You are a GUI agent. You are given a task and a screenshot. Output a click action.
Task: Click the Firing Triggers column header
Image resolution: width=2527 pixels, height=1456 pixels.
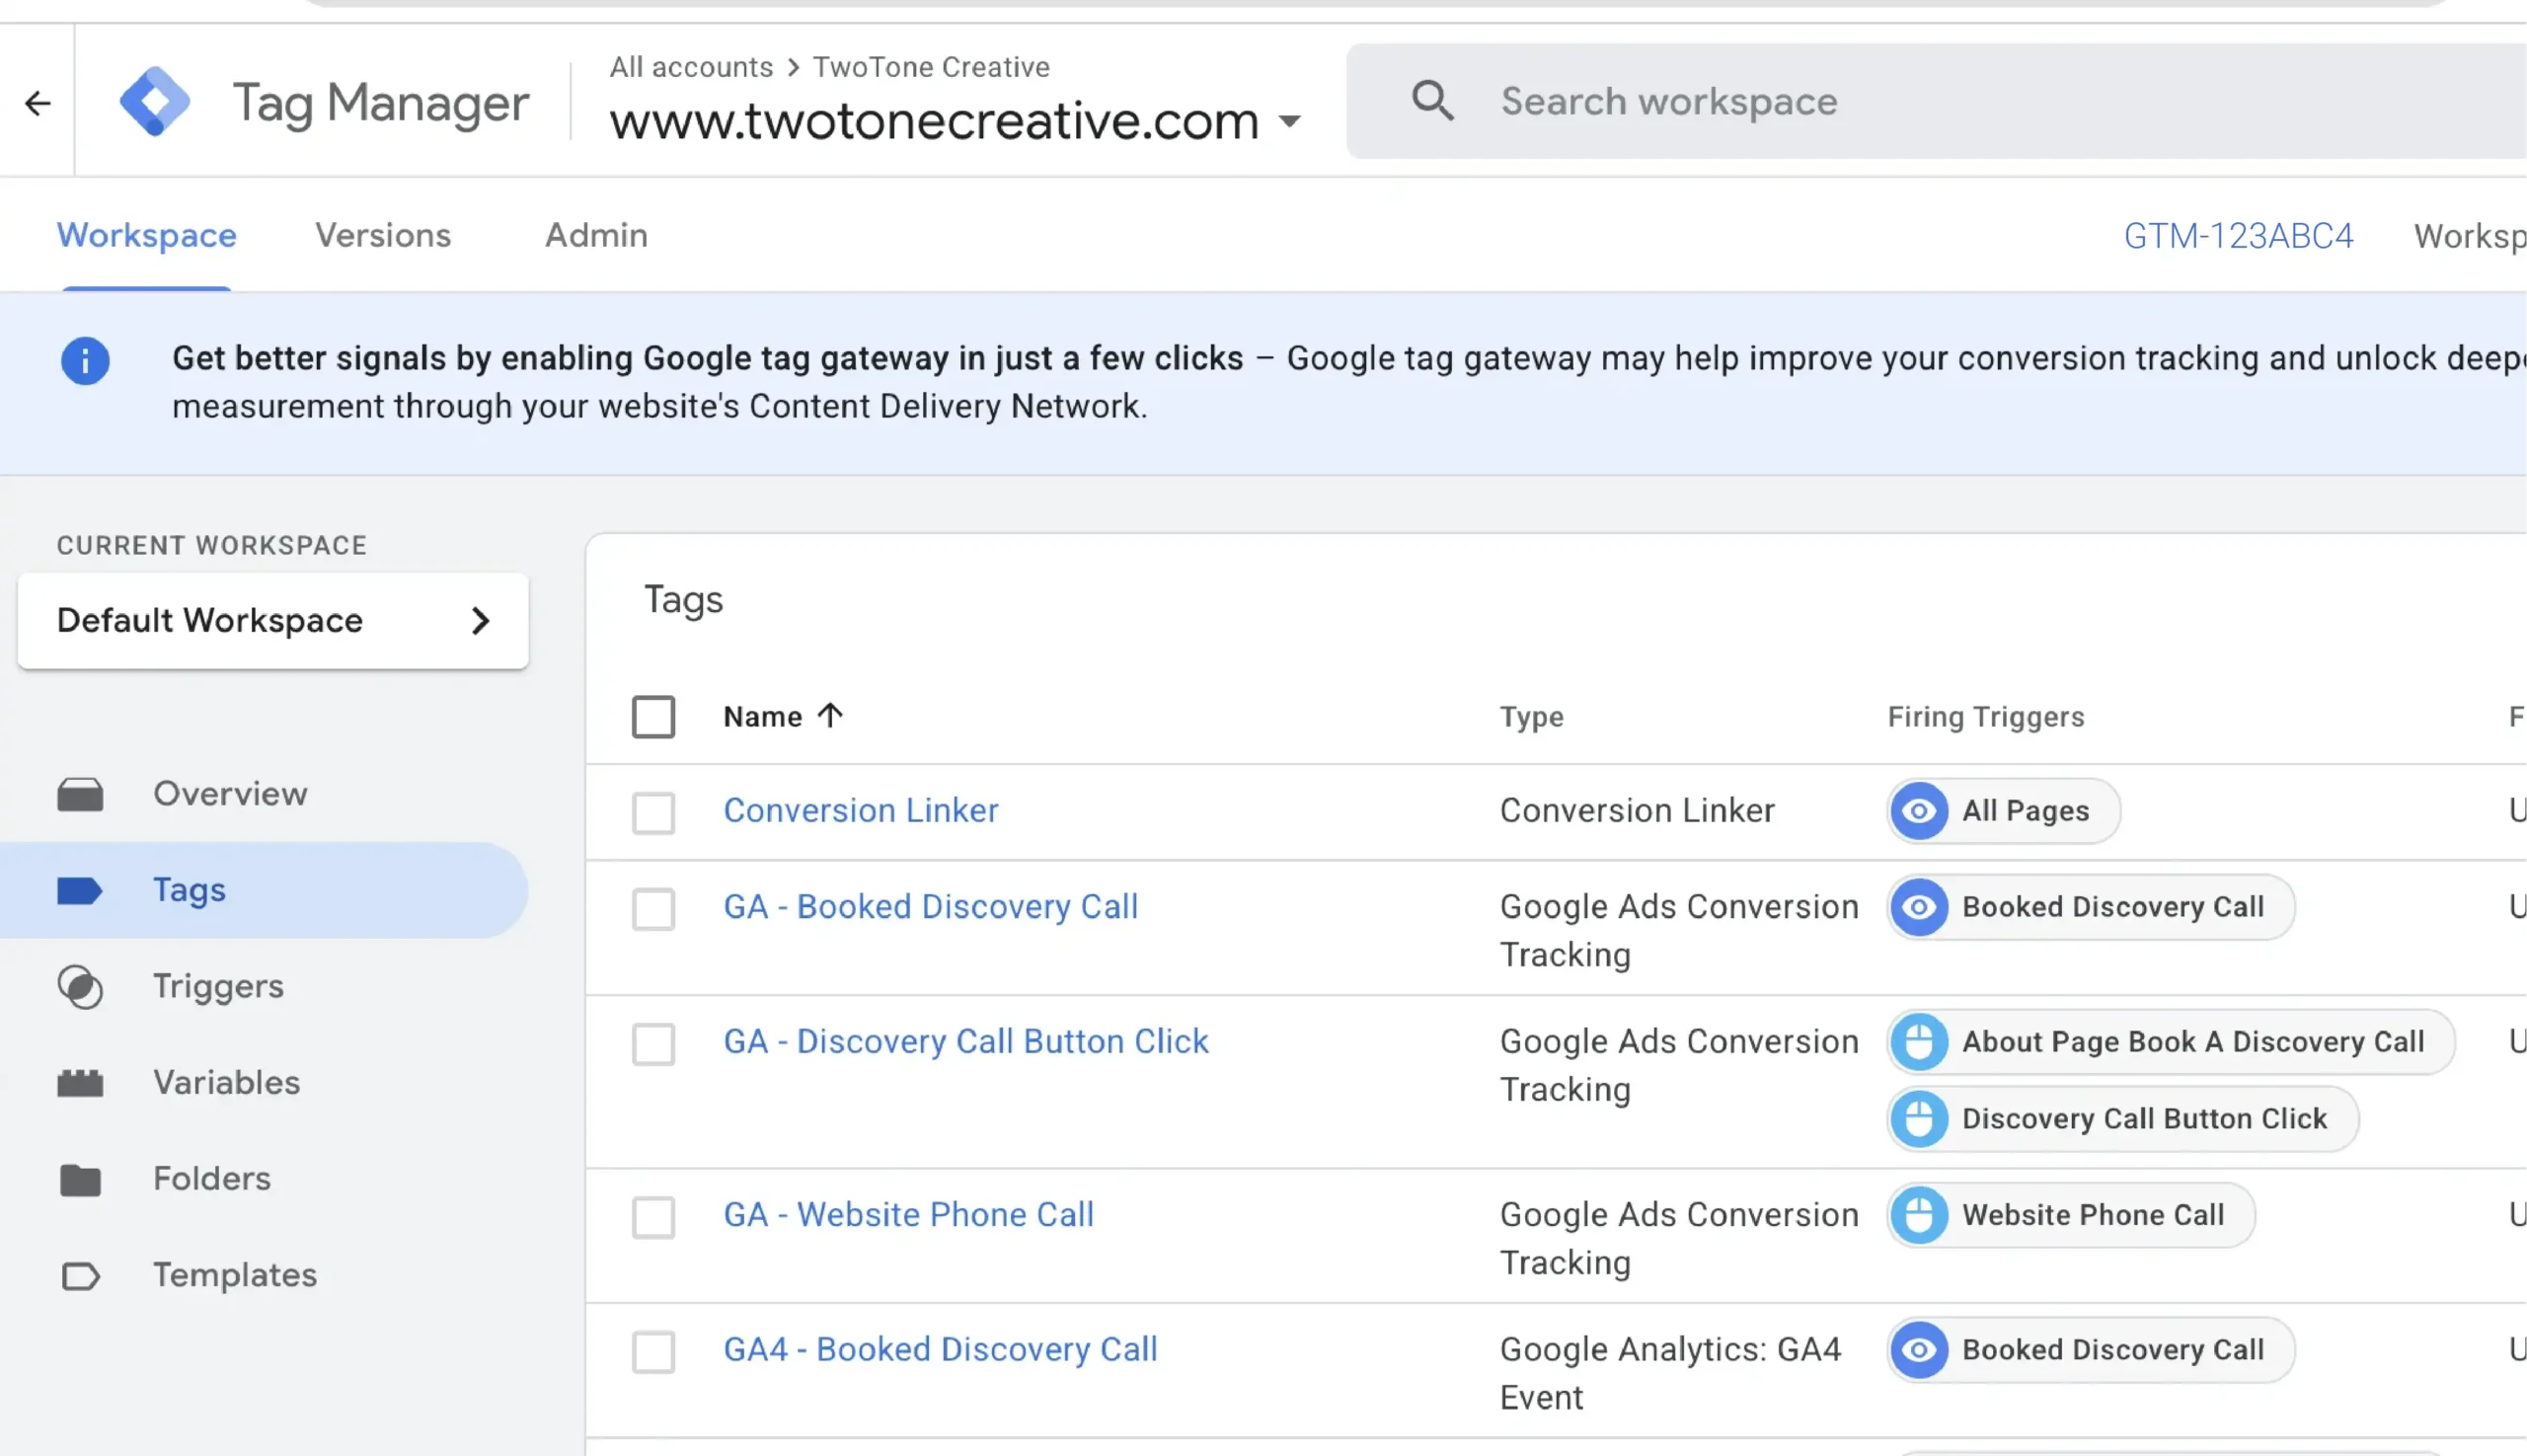pos(1986,717)
